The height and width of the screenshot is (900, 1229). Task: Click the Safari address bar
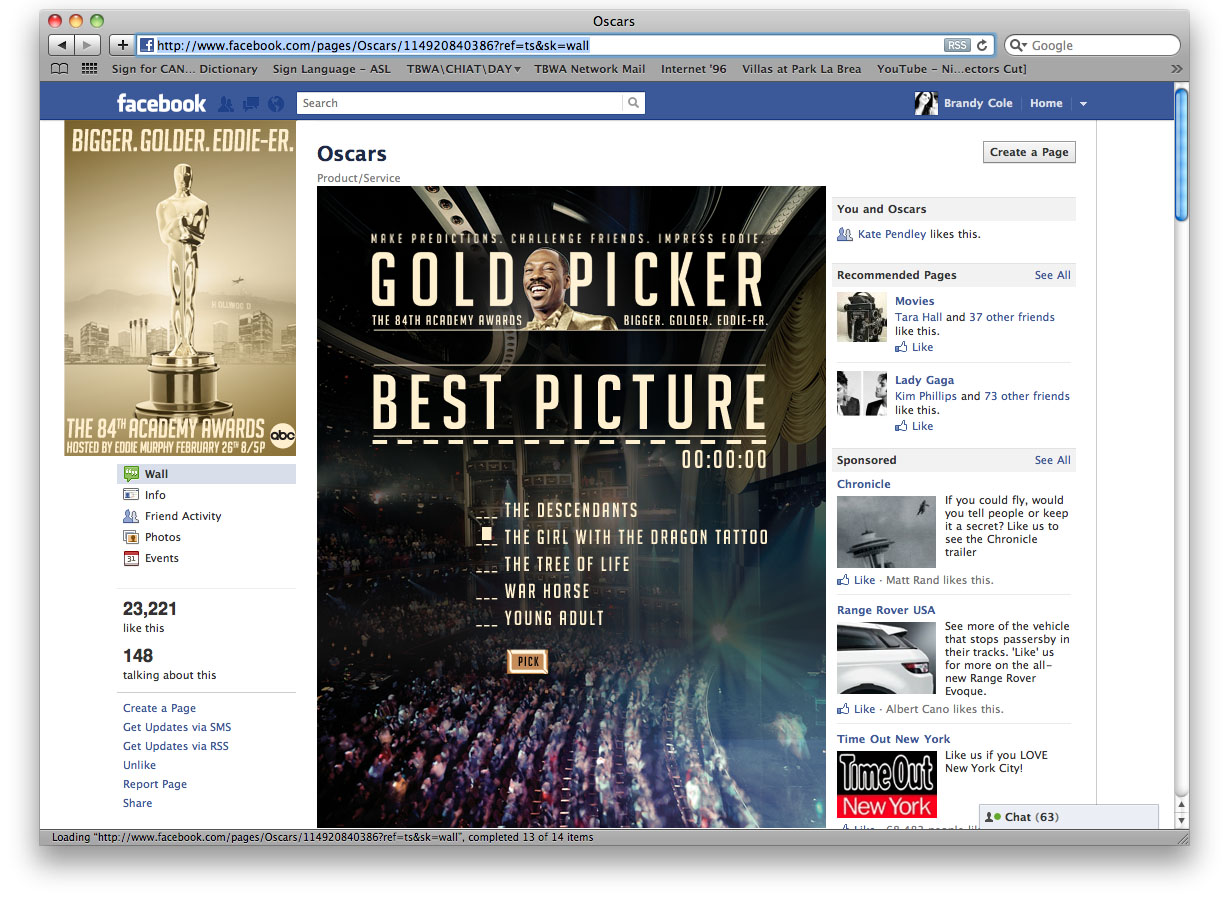click(x=565, y=45)
